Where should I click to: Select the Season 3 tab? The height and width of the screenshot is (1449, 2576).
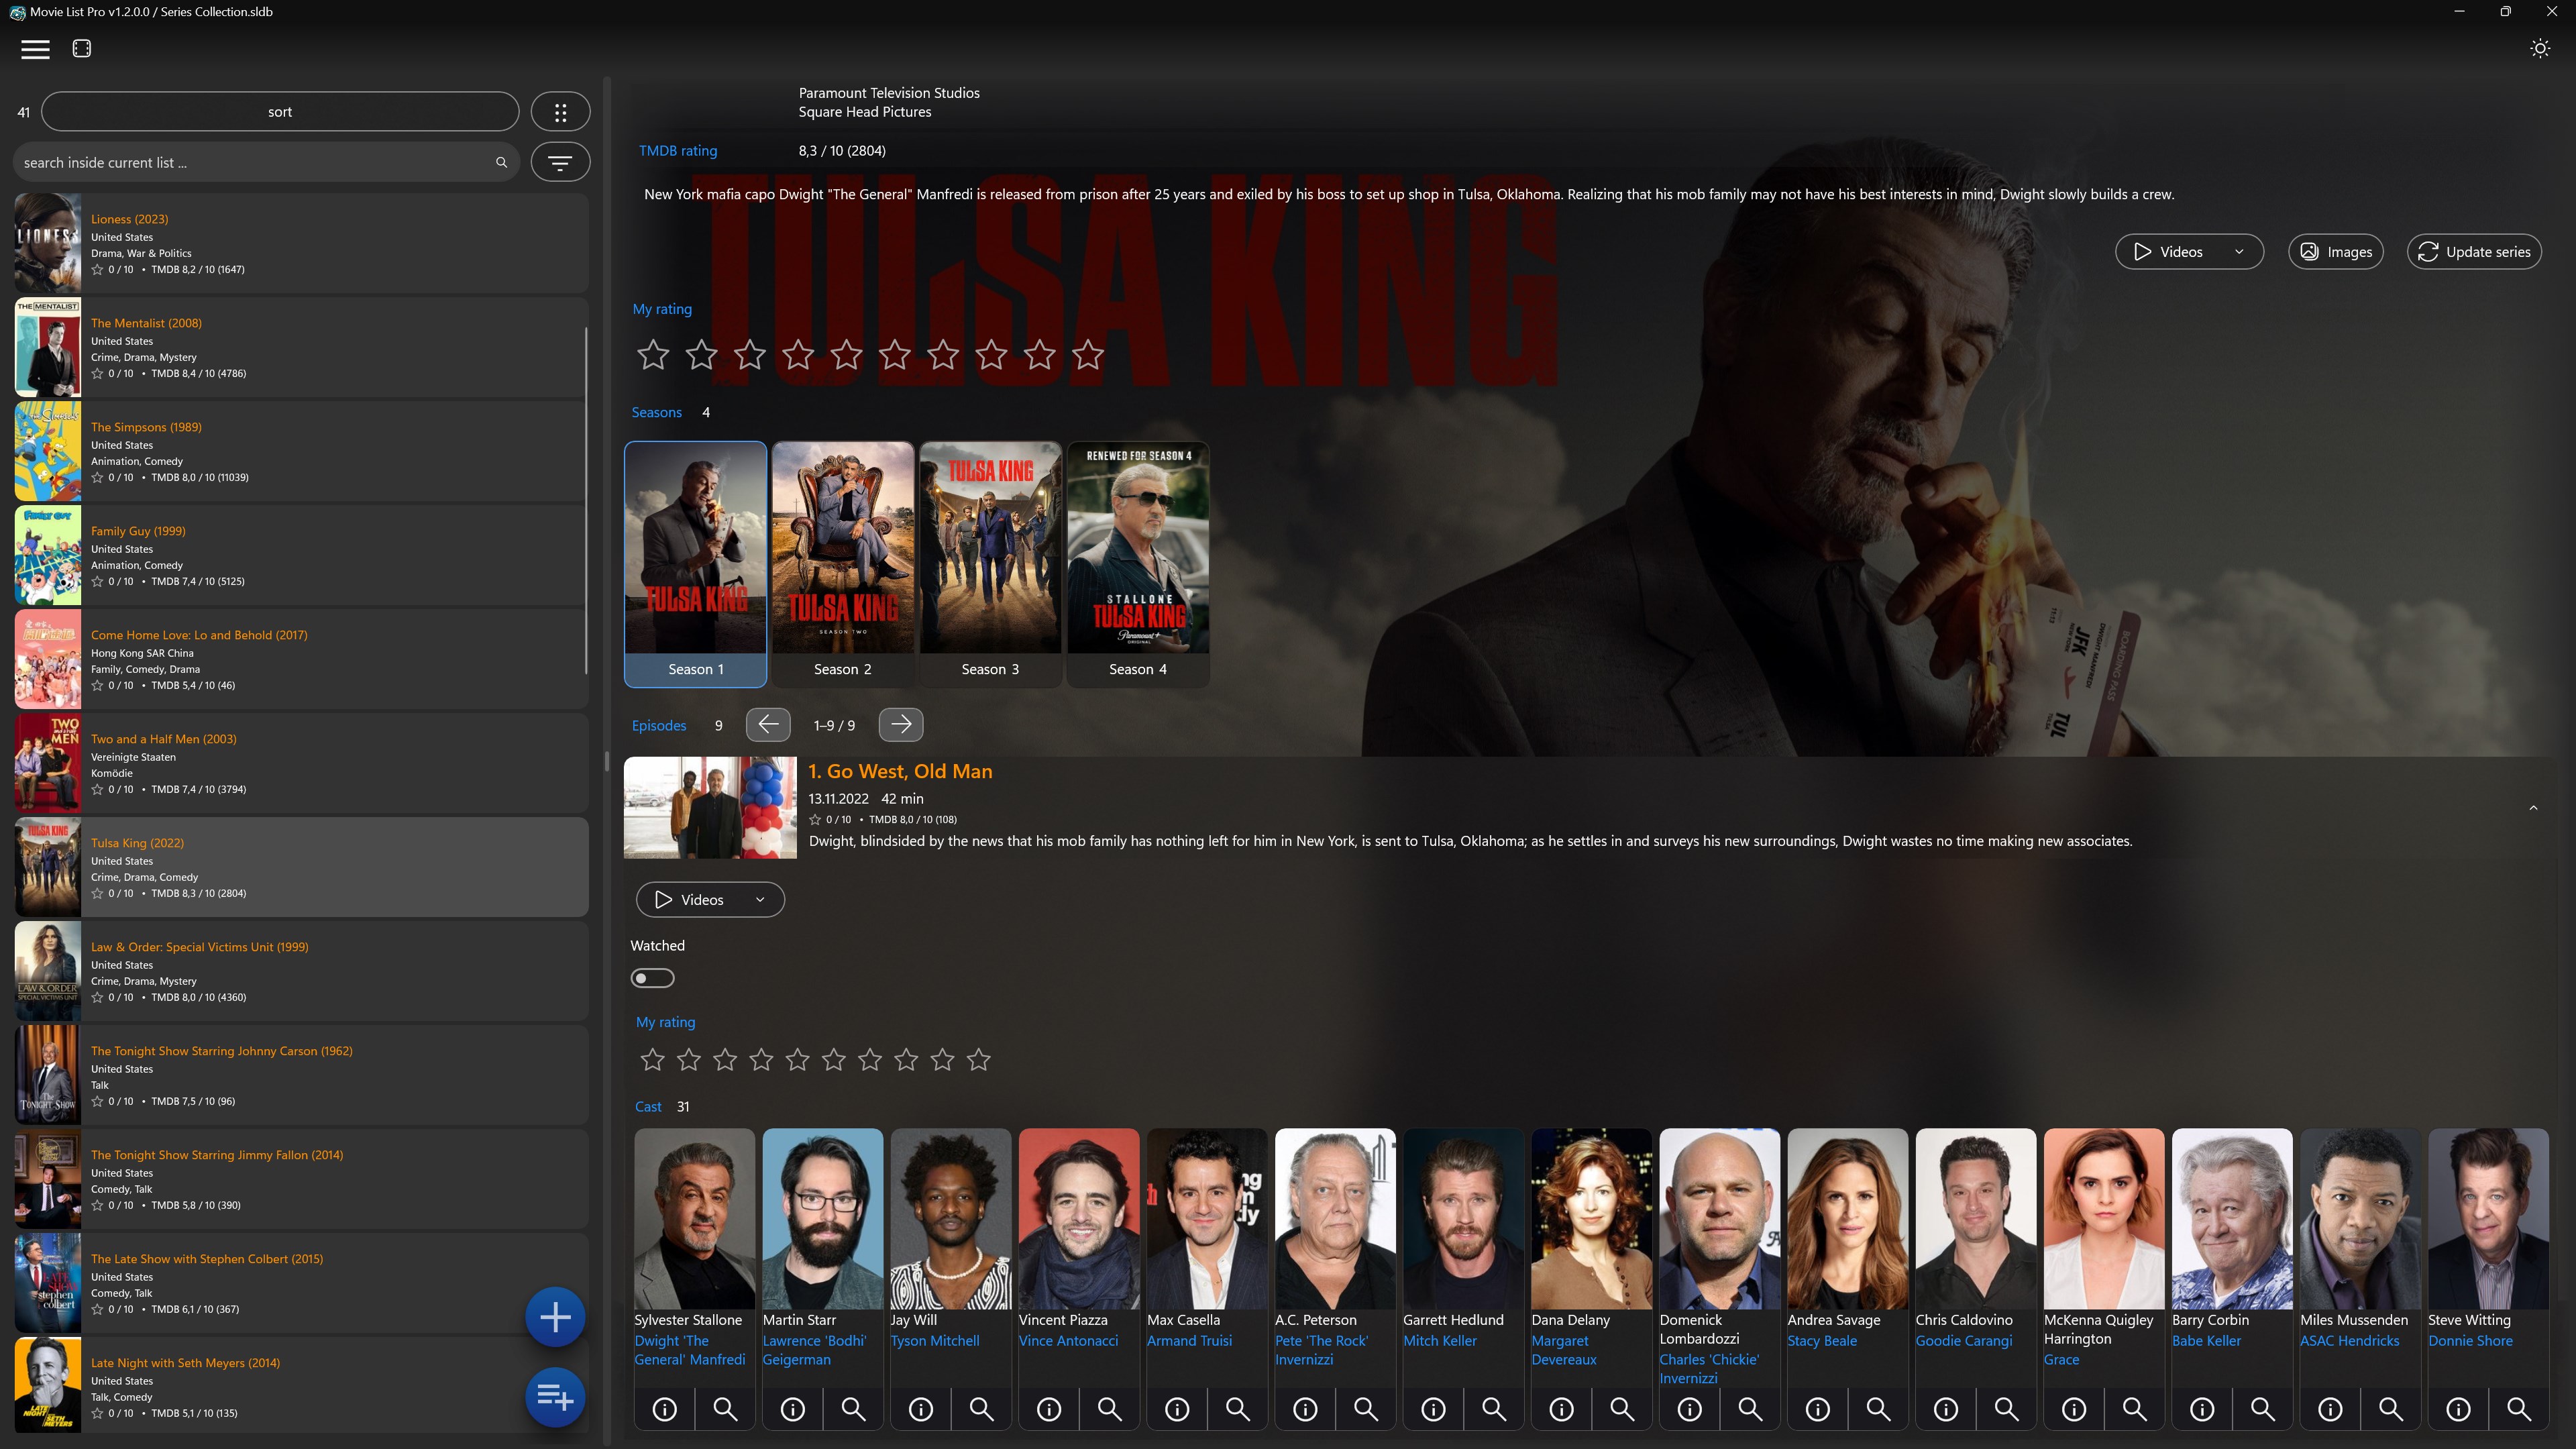pos(990,565)
